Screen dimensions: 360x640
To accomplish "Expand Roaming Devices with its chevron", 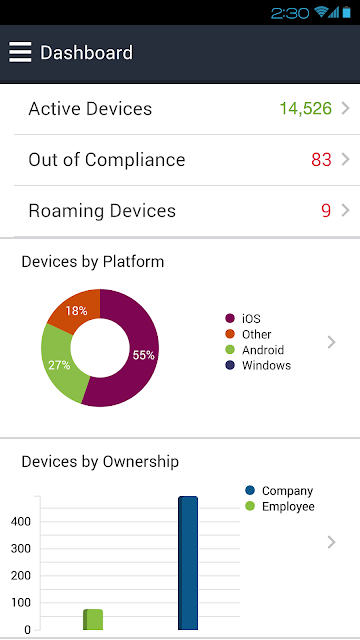I will 346,211.
